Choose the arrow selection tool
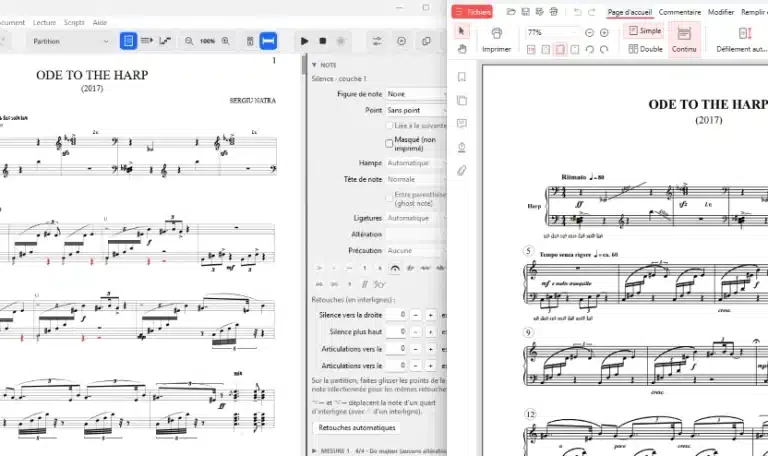Viewport: 768px width, 456px height. (x=461, y=31)
